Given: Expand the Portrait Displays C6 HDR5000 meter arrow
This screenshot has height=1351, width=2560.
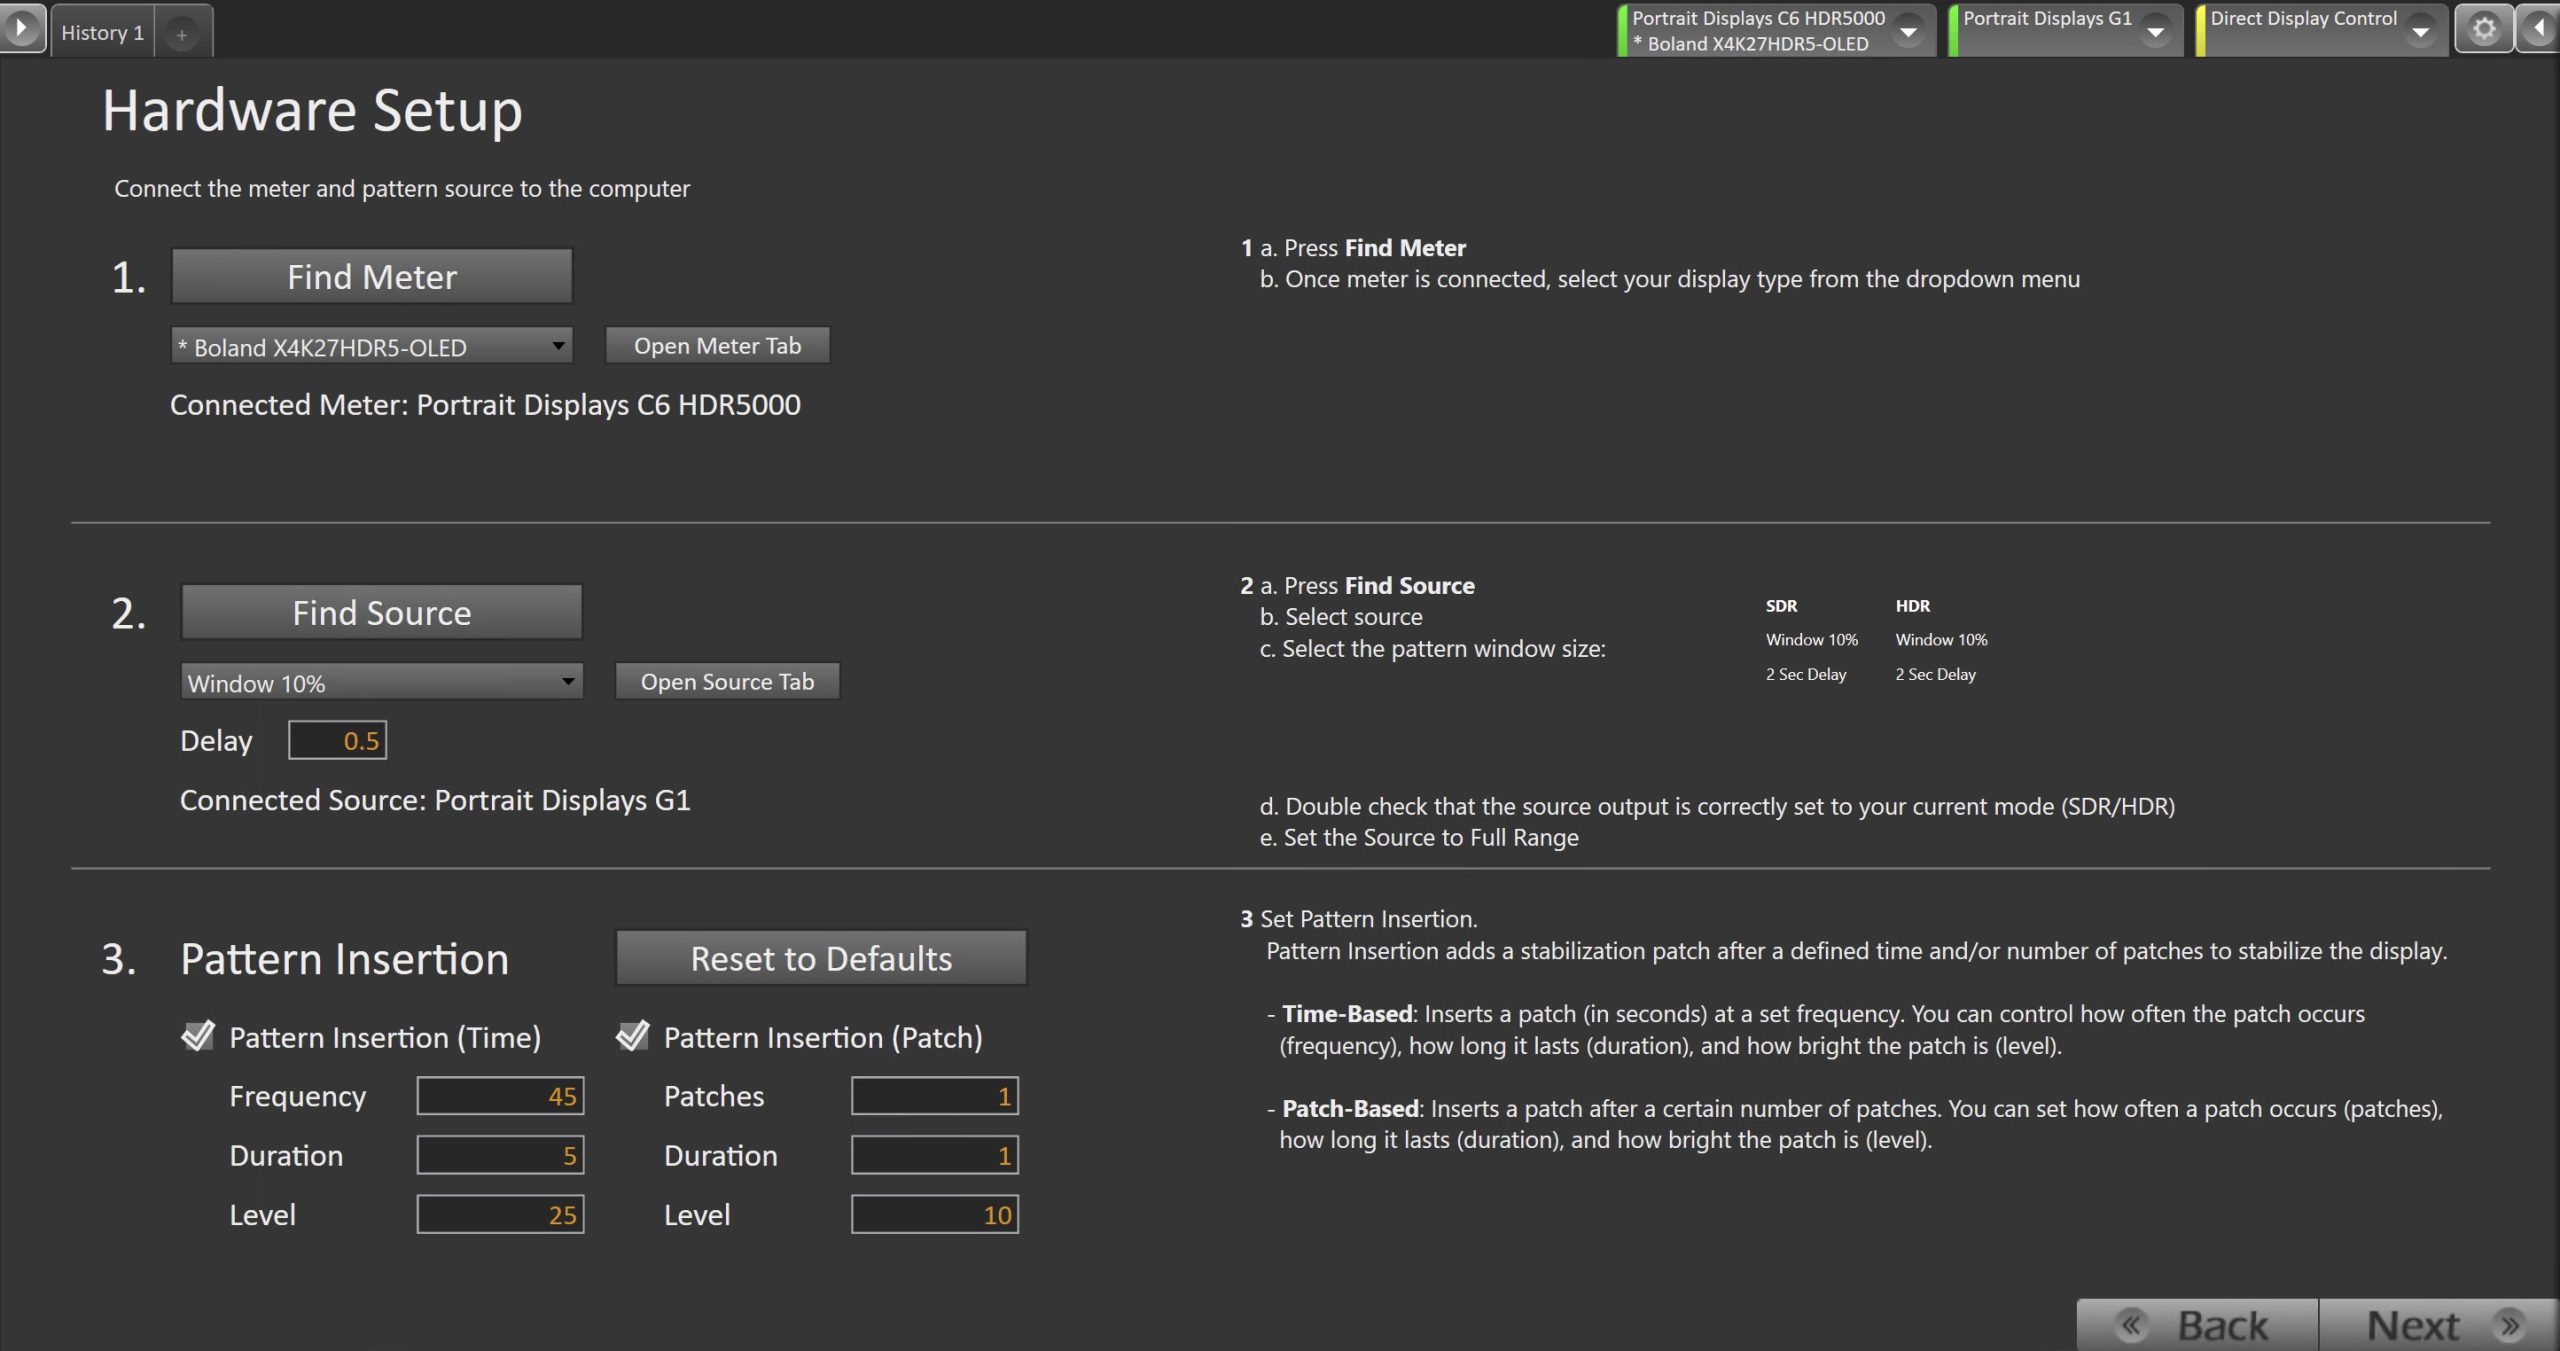Looking at the screenshot, I should pyautogui.click(x=1908, y=32).
